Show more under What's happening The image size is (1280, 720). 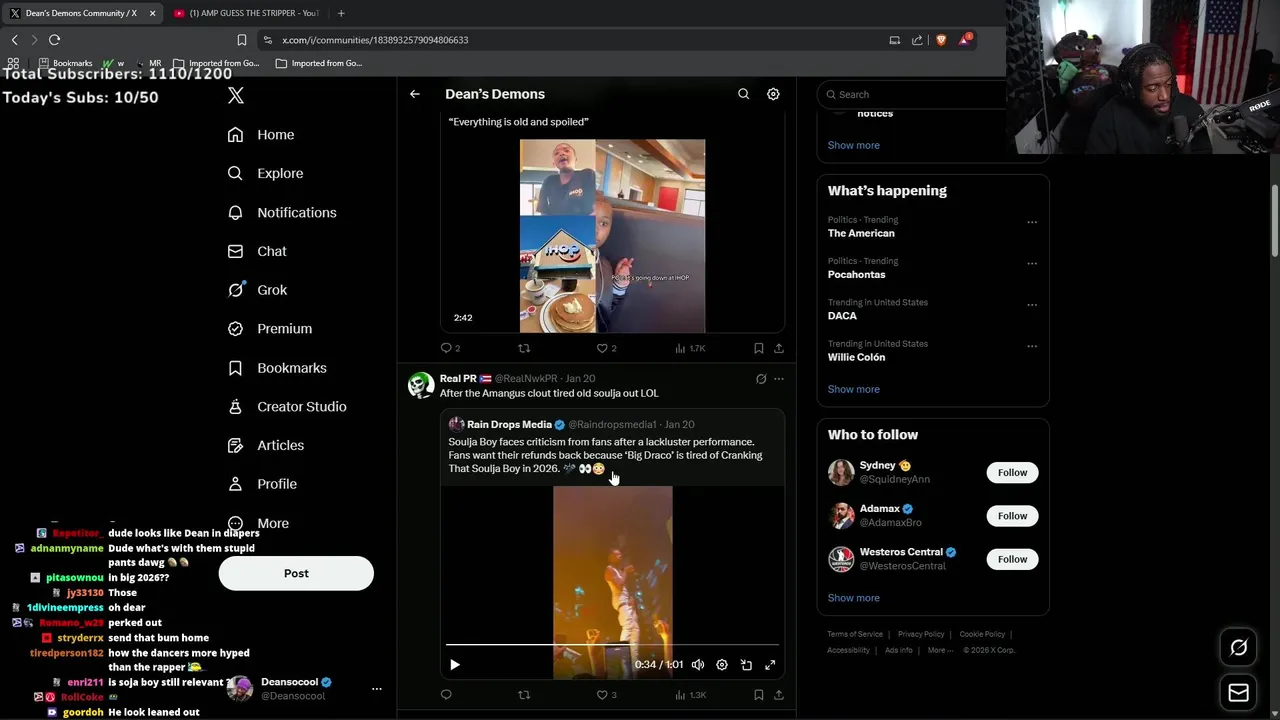coord(853,389)
